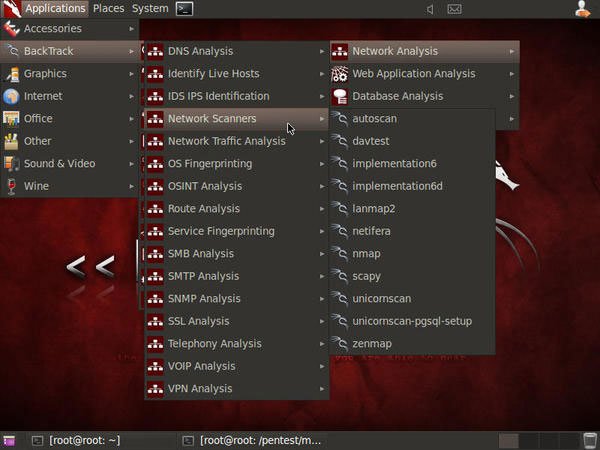Click the Wine glass icon
The image size is (600, 450).
coord(11,186)
